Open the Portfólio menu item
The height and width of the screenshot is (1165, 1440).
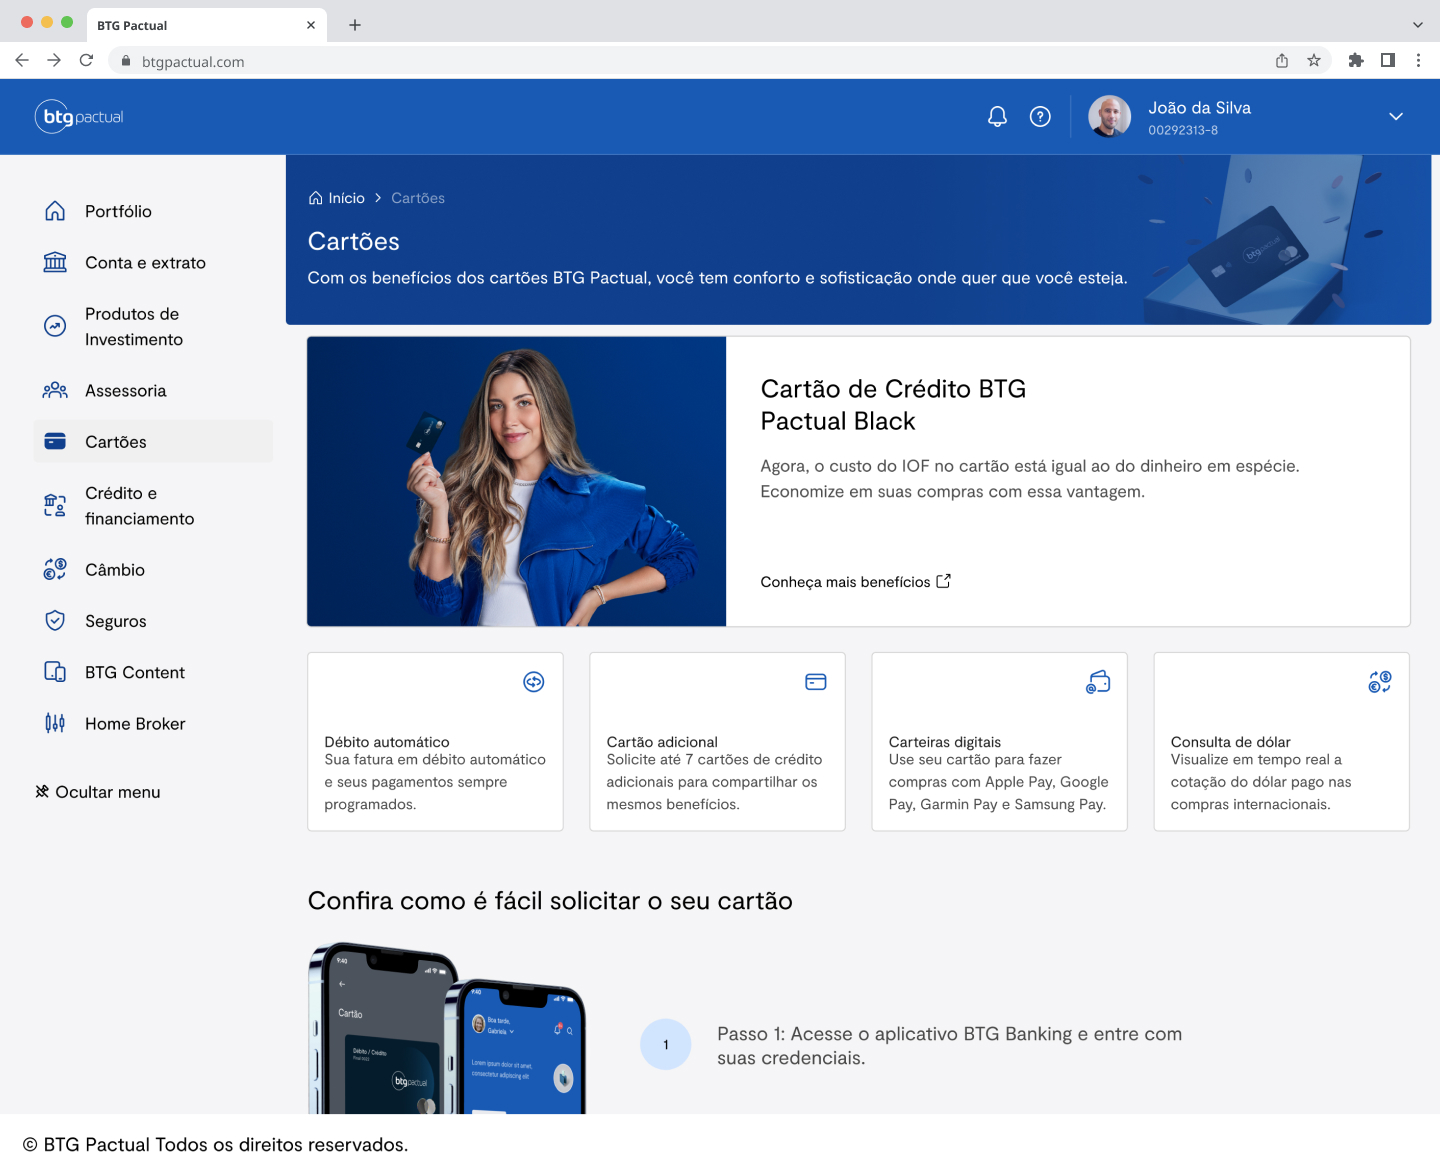pos(153,211)
